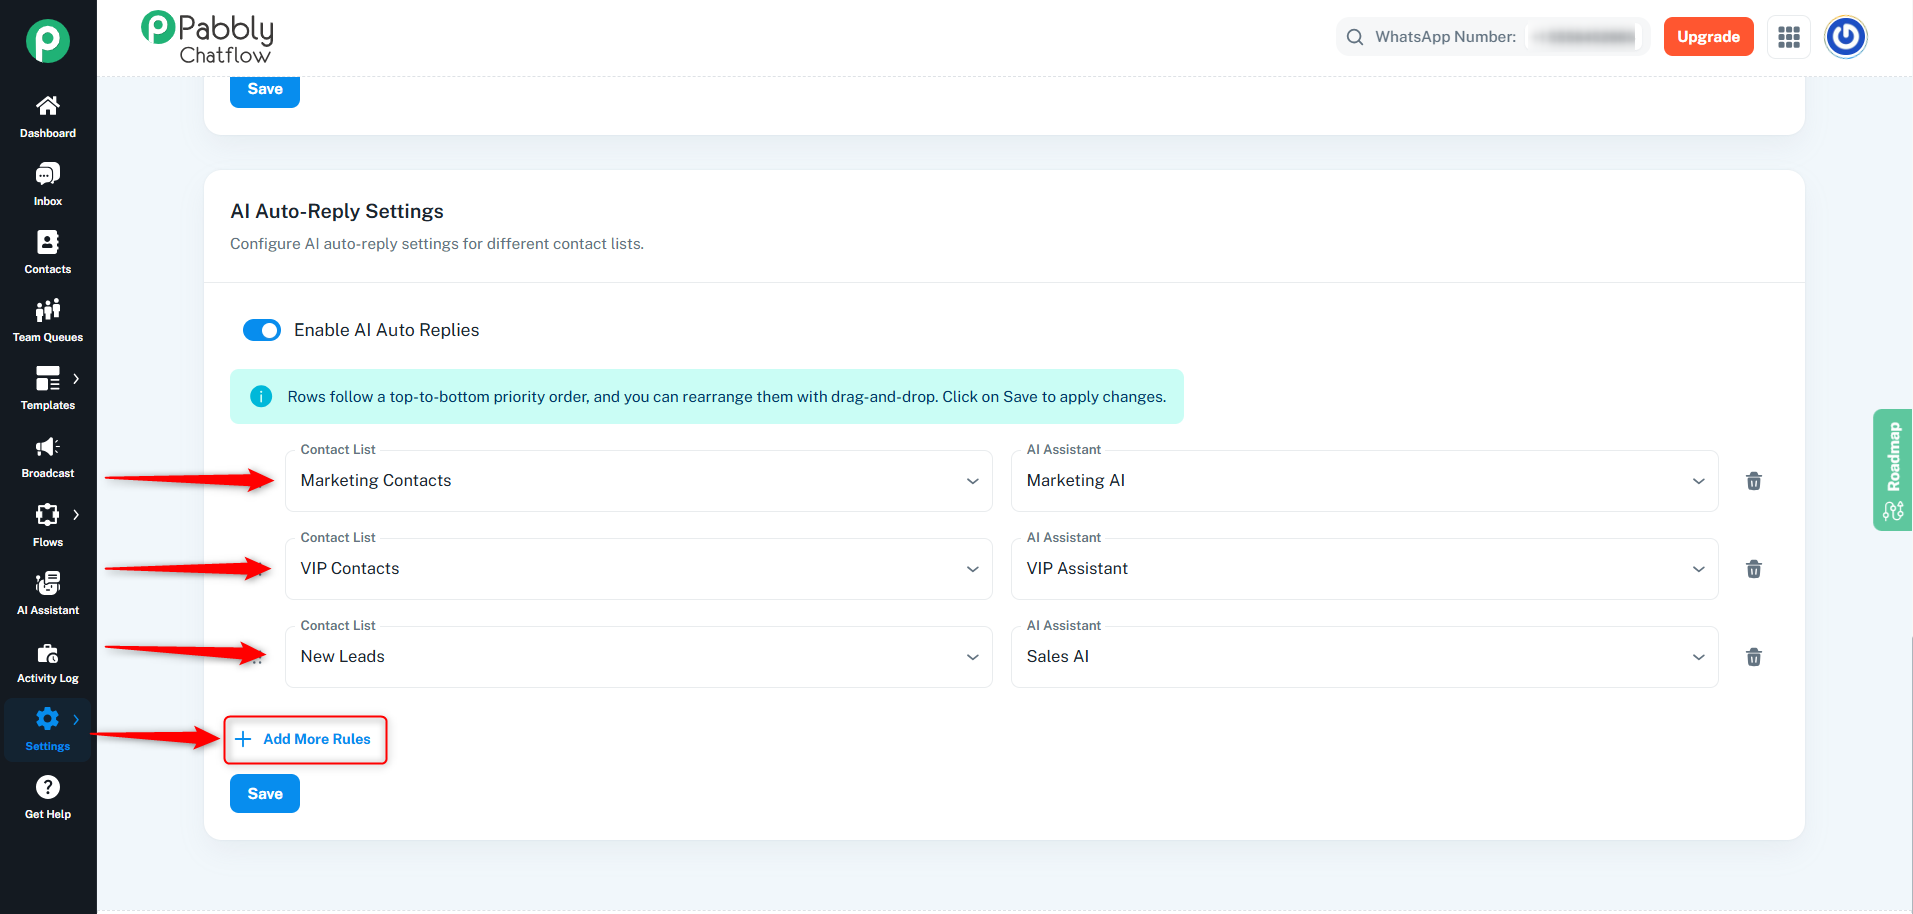Open New Leads contact list dropdown
The width and height of the screenshot is (1913, 914).
click(x=638, y=657)
